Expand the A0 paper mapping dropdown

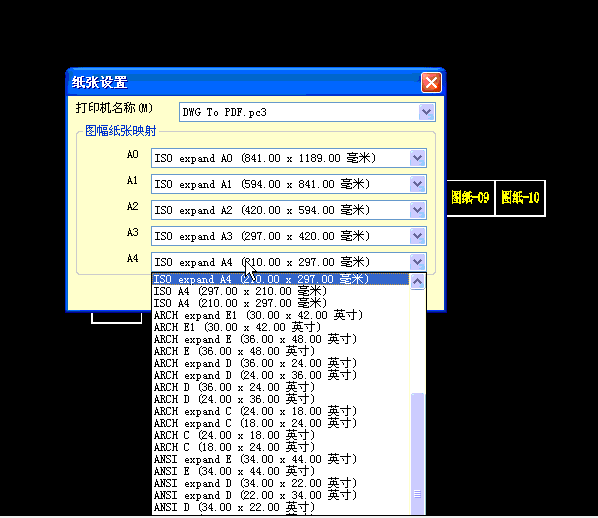click(418, 158)
